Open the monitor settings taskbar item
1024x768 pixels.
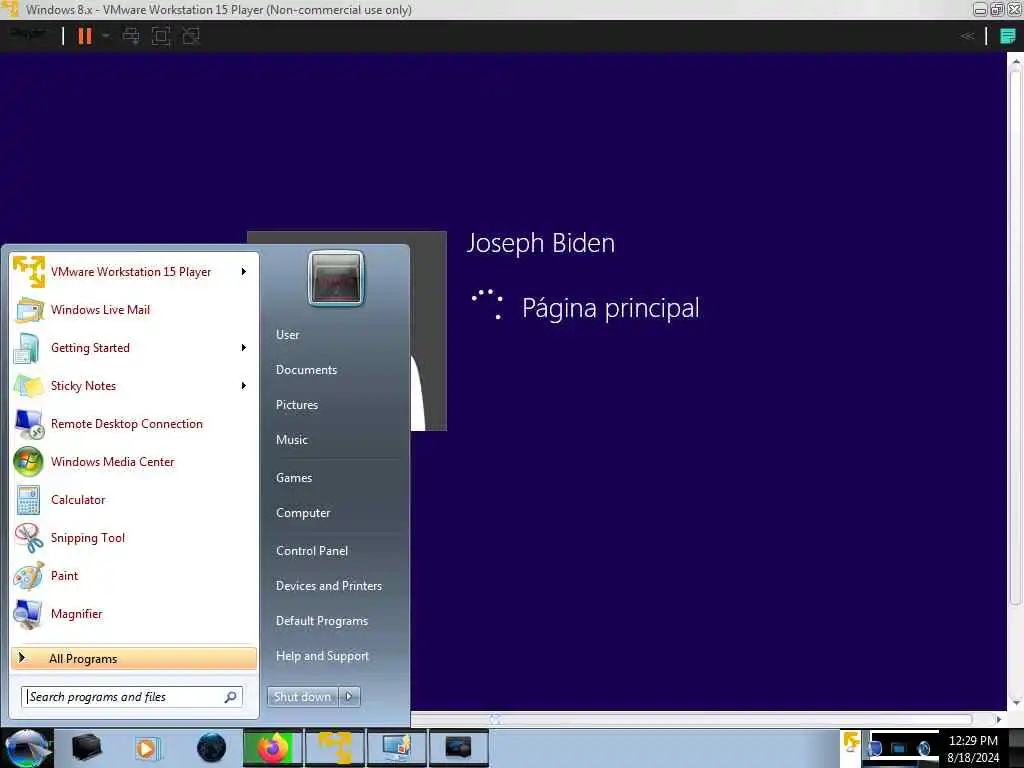[x=396, y=748]
